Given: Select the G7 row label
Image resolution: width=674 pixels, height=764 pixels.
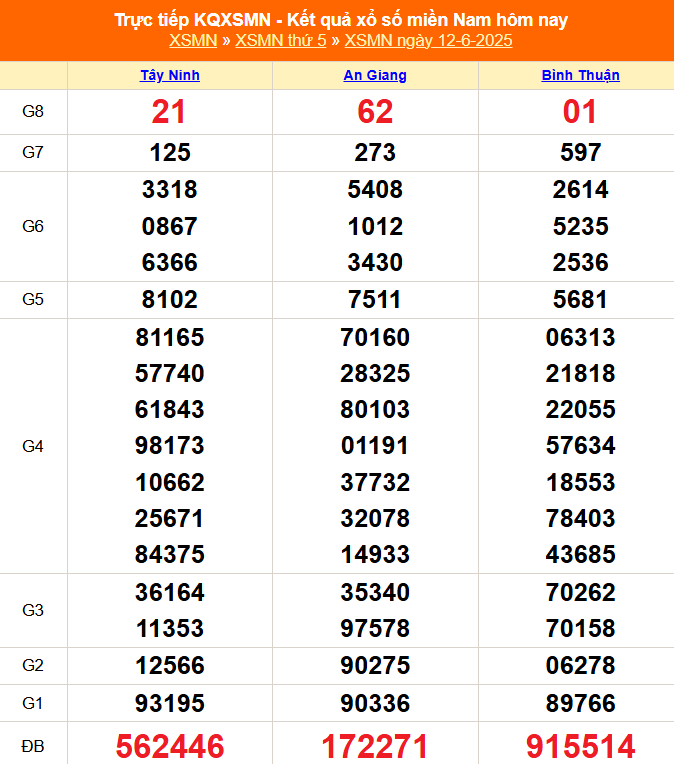Looking at the screenshot, I should tap(33, 153).
